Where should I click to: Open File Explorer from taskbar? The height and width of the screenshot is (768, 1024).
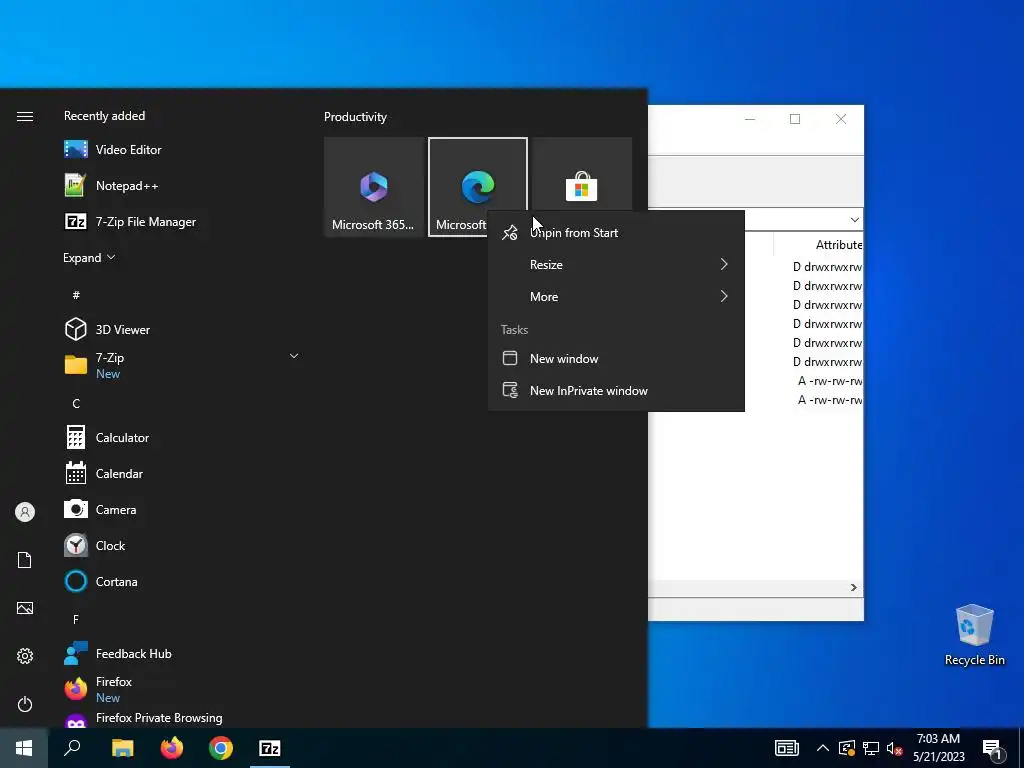tap(122, 748)
